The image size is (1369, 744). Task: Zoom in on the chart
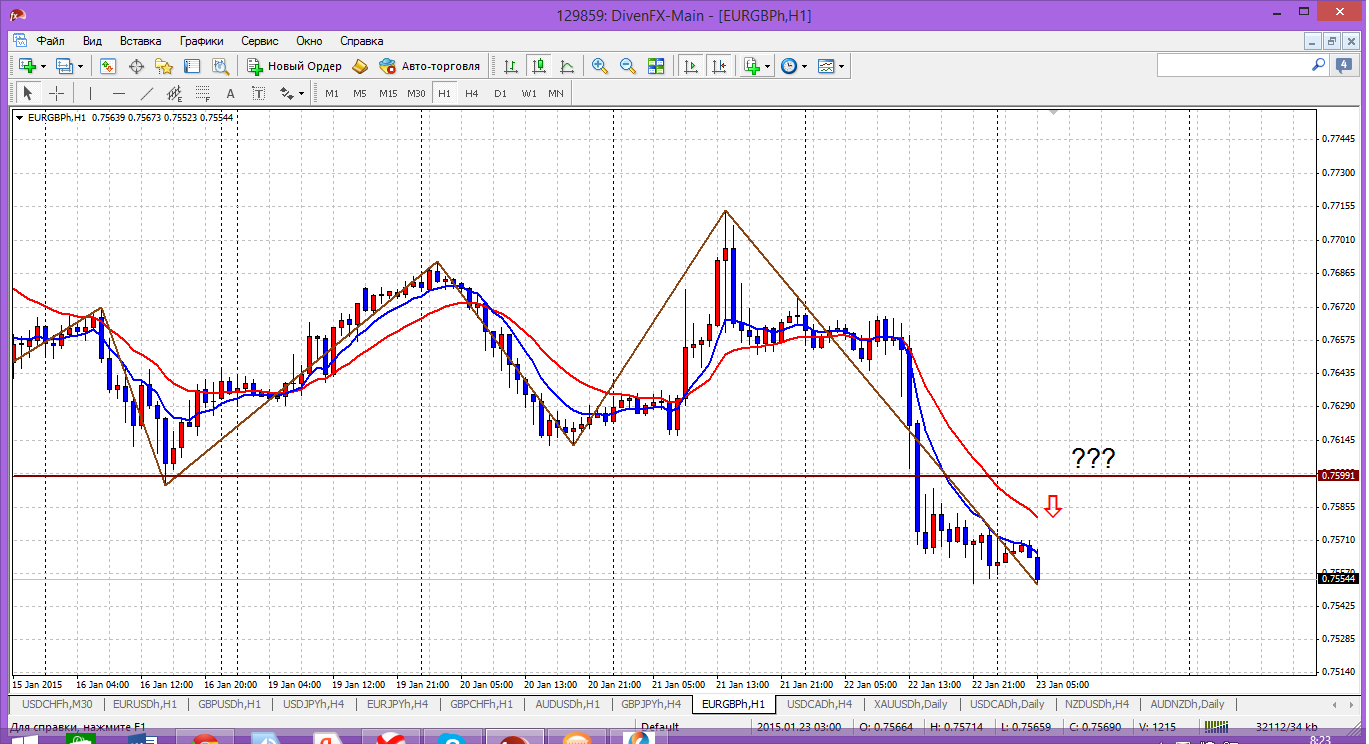coord(600,66)
